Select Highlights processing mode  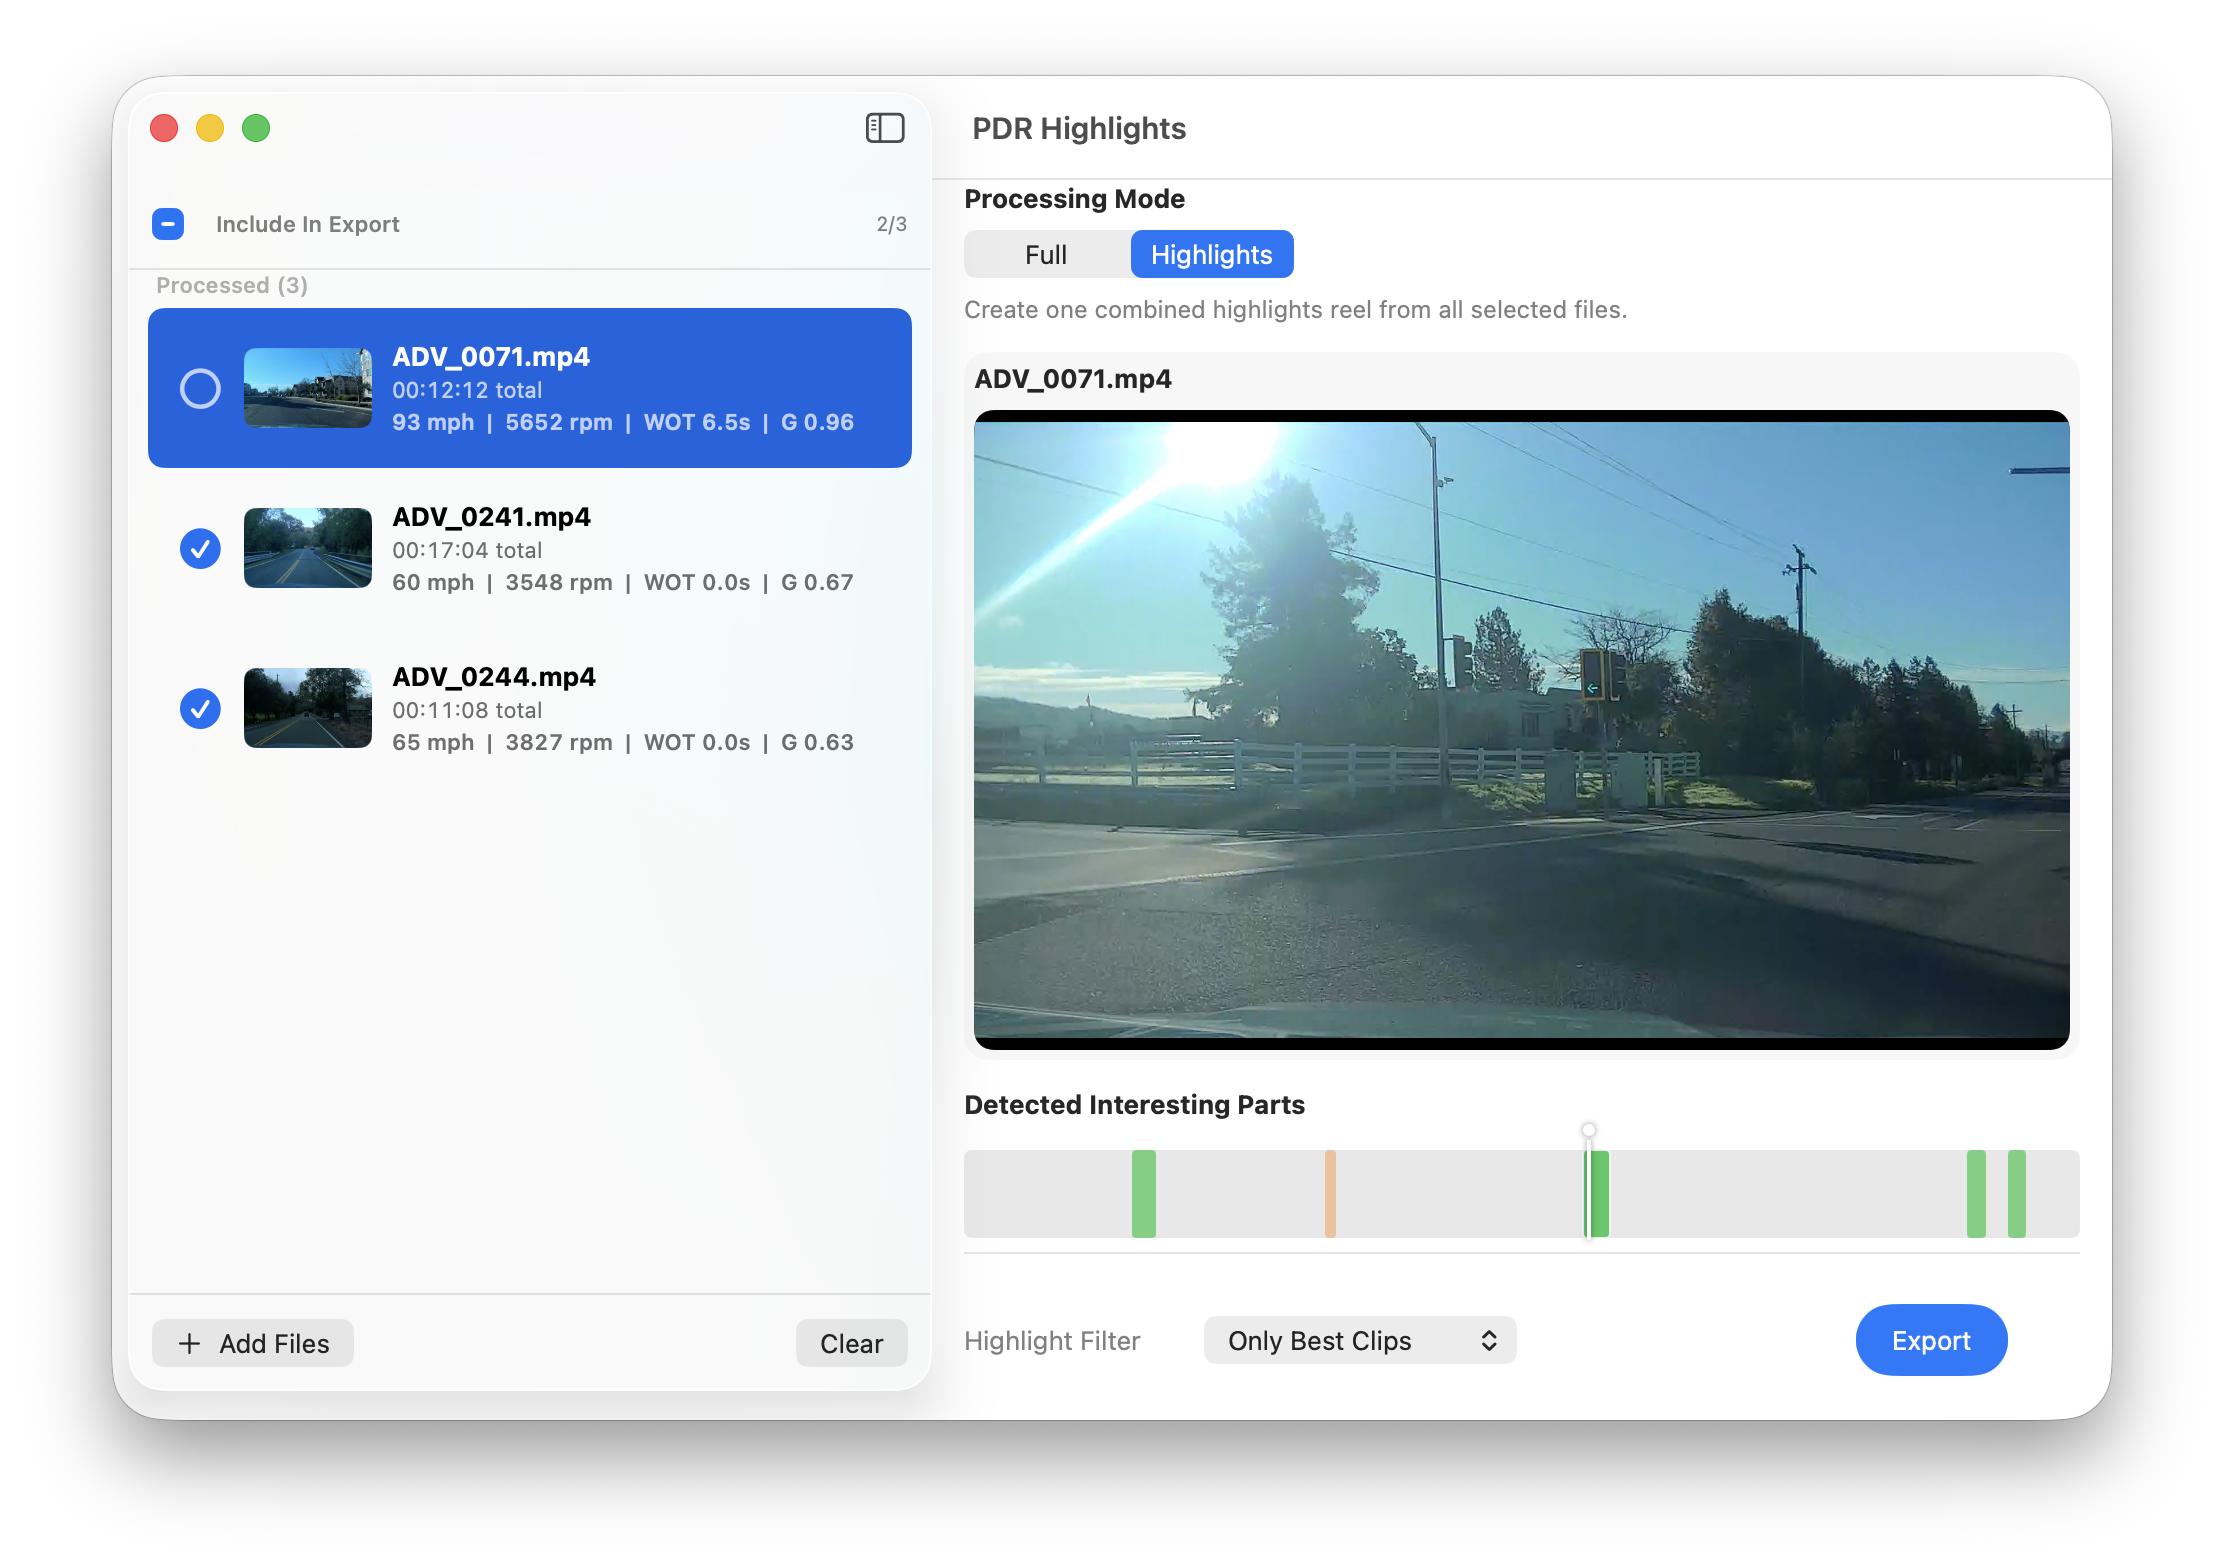point(1211,254)
